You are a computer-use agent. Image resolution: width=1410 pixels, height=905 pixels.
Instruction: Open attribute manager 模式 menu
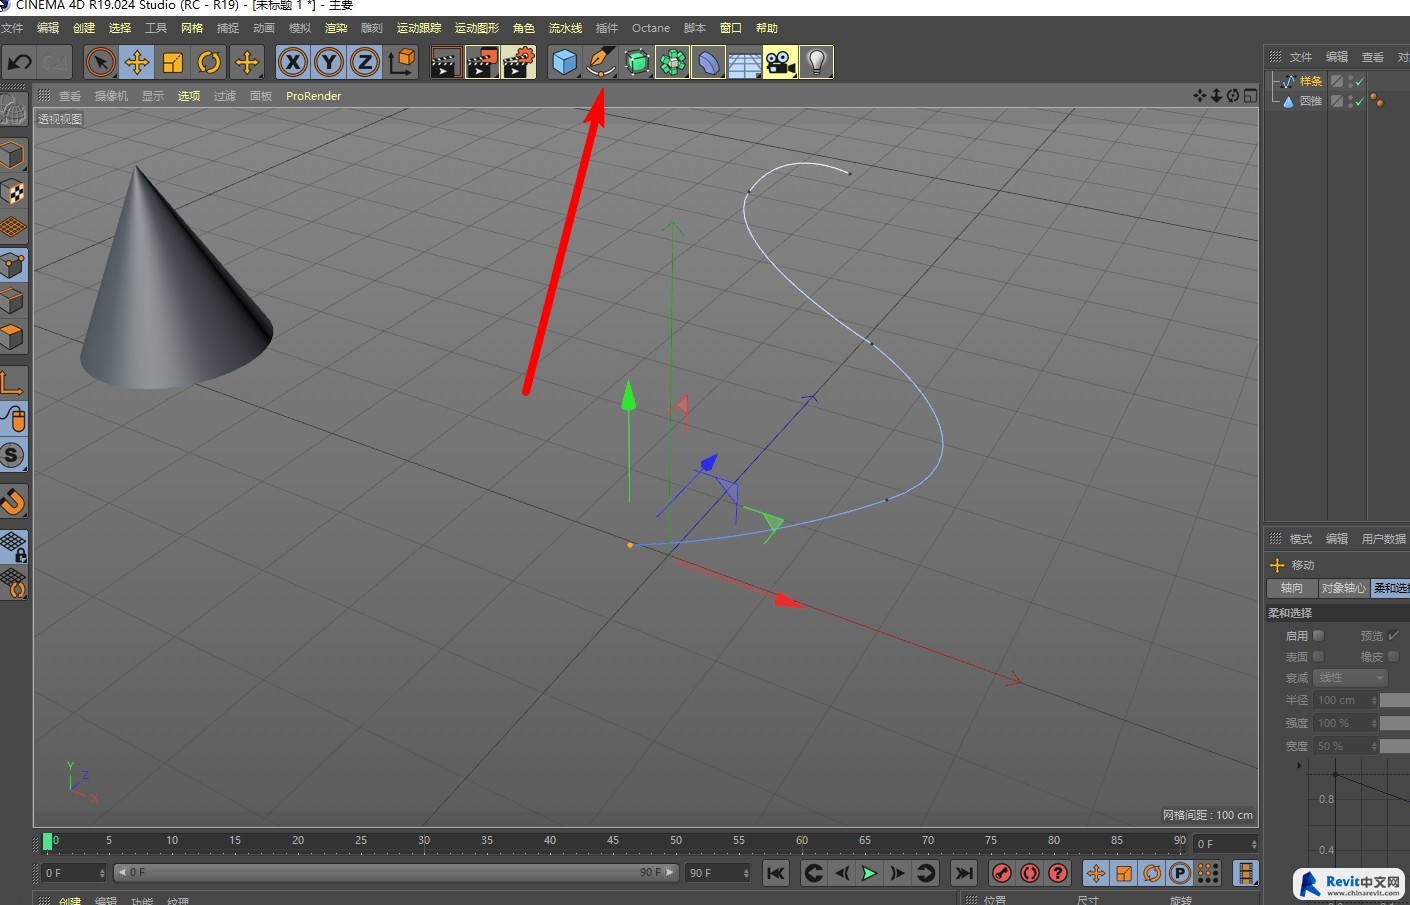pyautogui.click(x=1300, y=539)
